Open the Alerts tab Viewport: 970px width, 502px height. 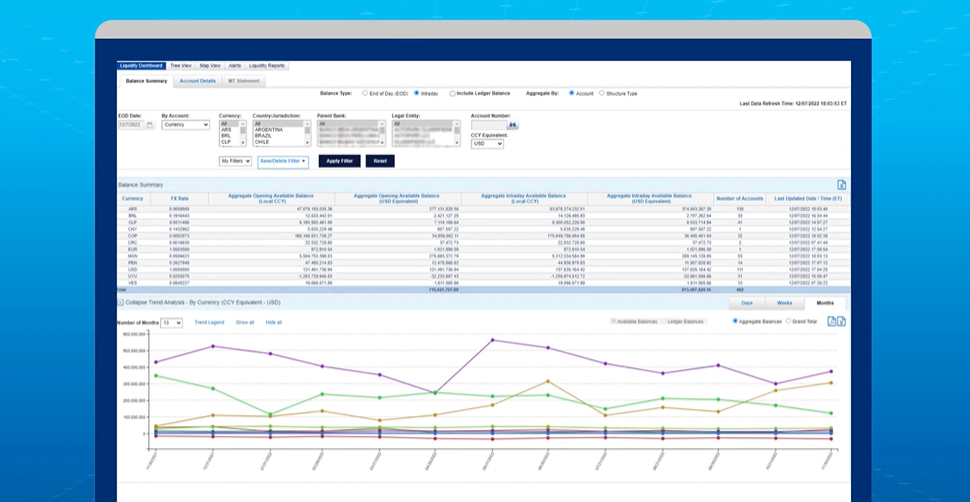(235, 66)
